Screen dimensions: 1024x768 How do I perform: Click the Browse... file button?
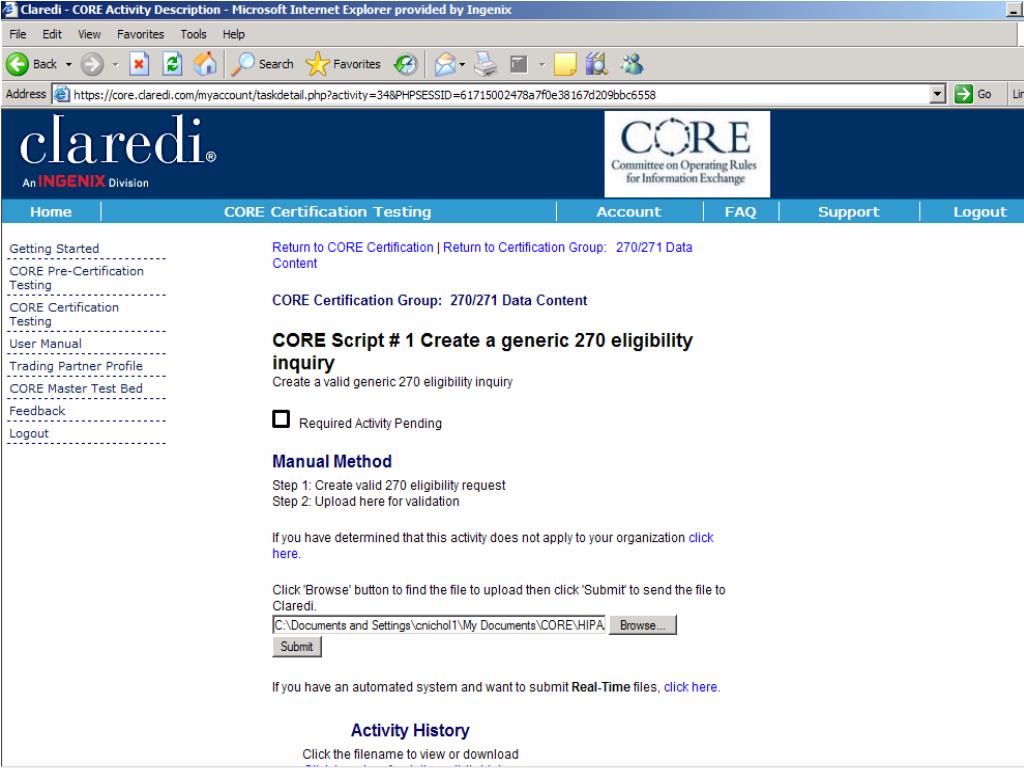[x=643, y=625]
